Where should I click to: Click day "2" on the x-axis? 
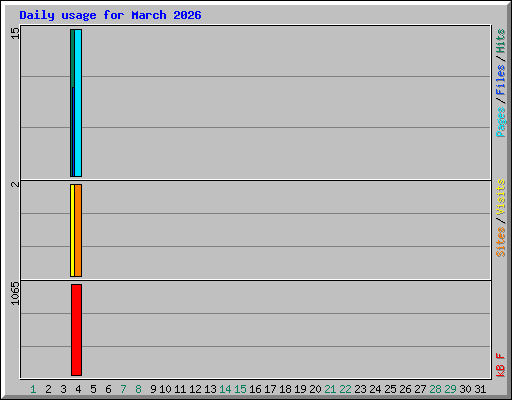coord(48,389)
